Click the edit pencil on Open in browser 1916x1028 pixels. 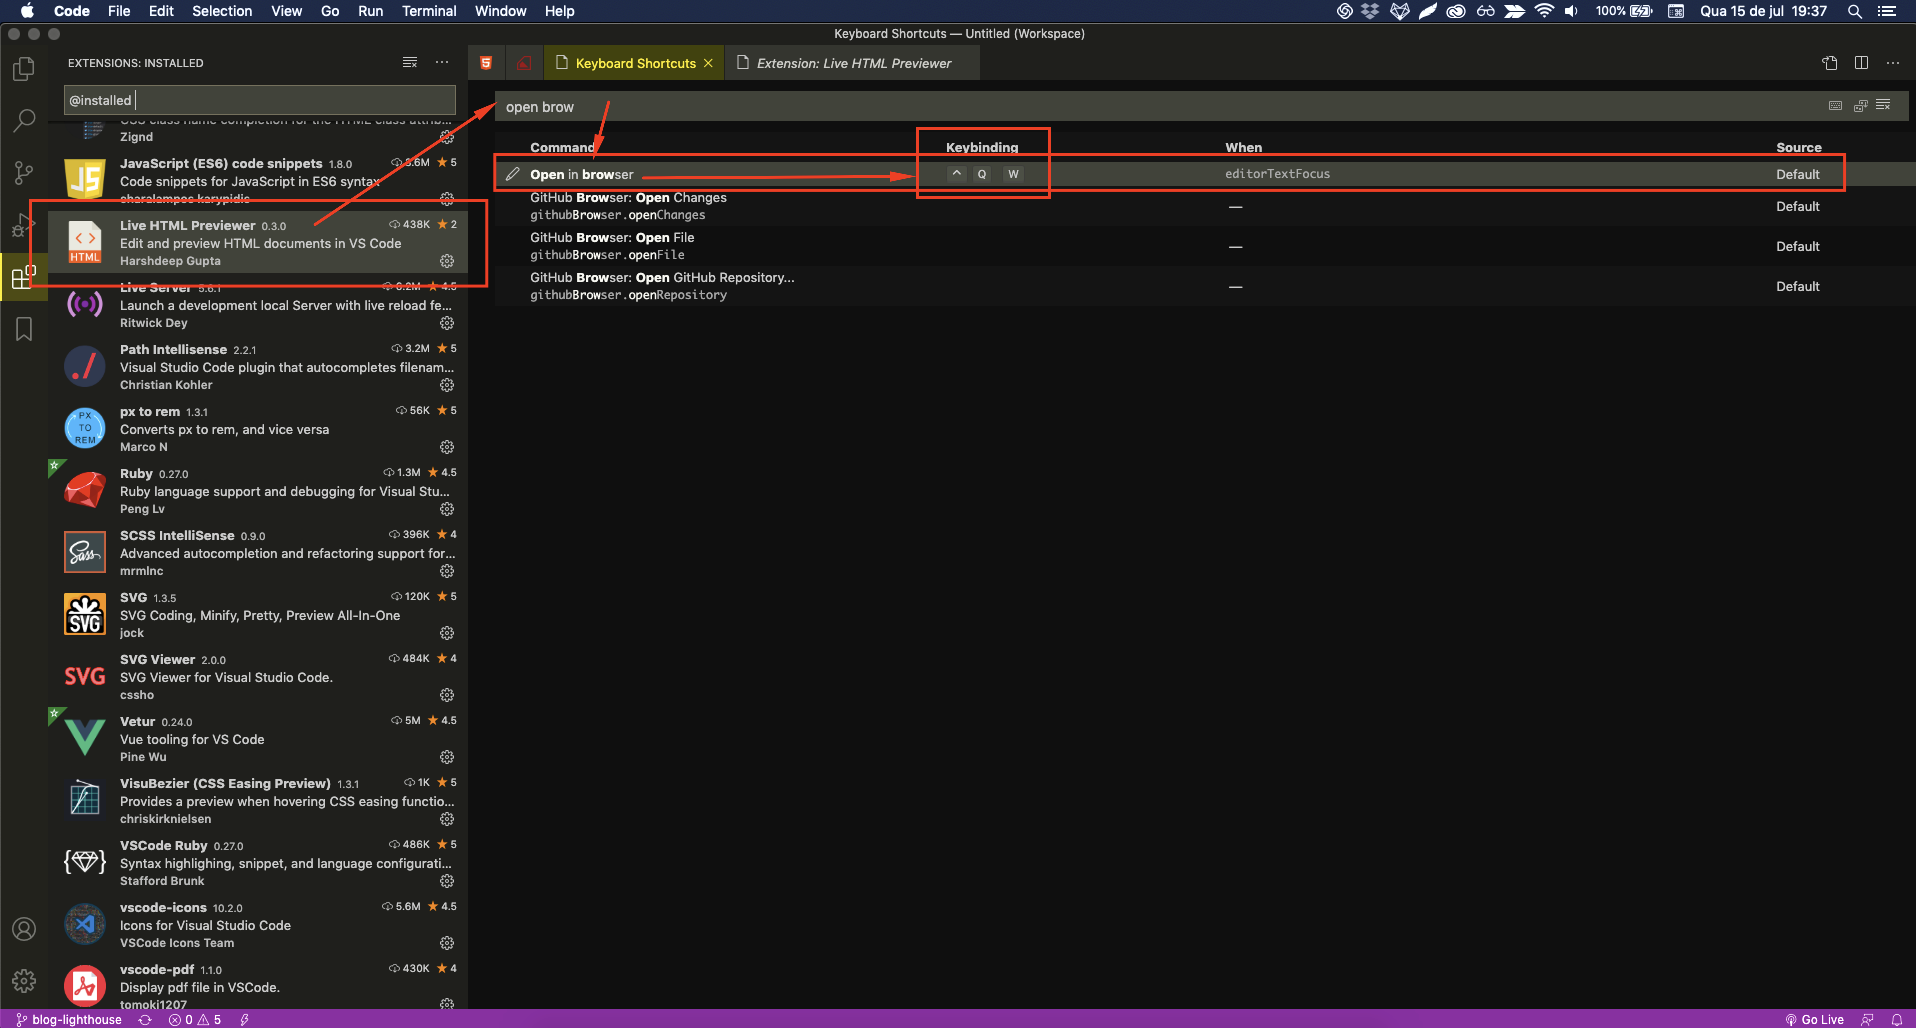pyautogui.click(x=512, y=174)
